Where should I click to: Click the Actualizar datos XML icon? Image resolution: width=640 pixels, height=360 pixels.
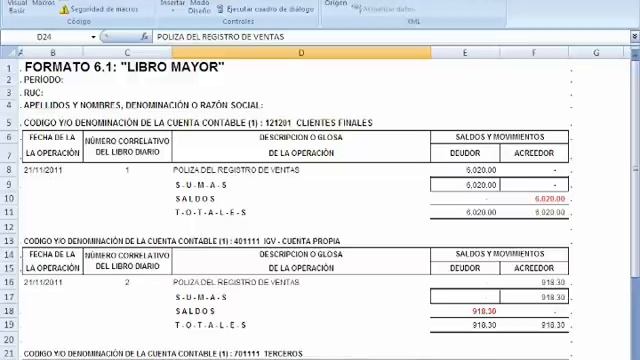(x=357, y=8)
